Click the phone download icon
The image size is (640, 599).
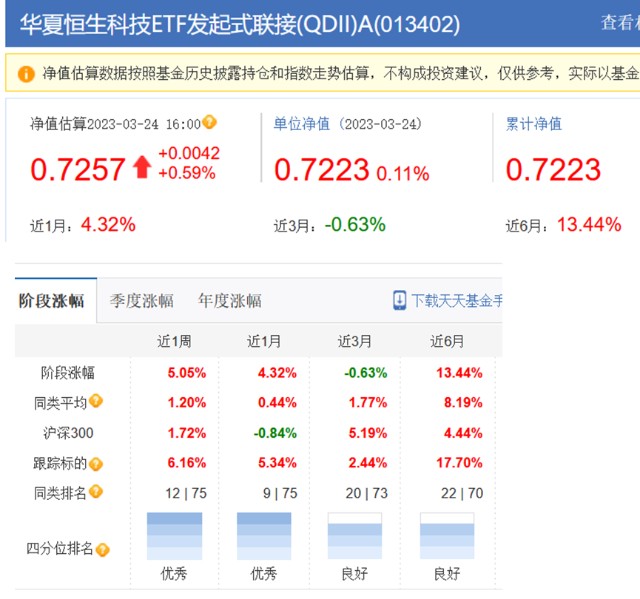(400, 300)
